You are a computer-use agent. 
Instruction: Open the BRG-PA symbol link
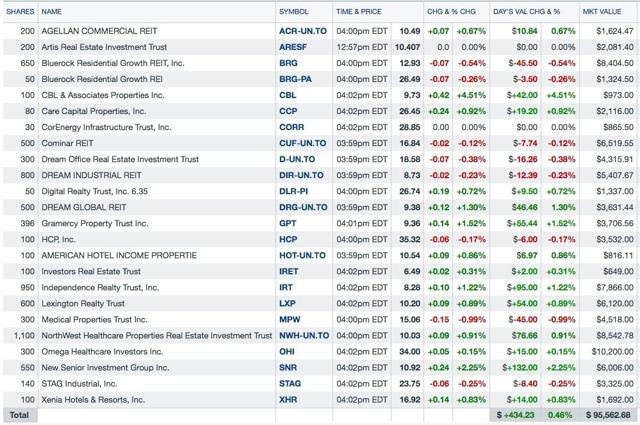(x=296, y=79)
